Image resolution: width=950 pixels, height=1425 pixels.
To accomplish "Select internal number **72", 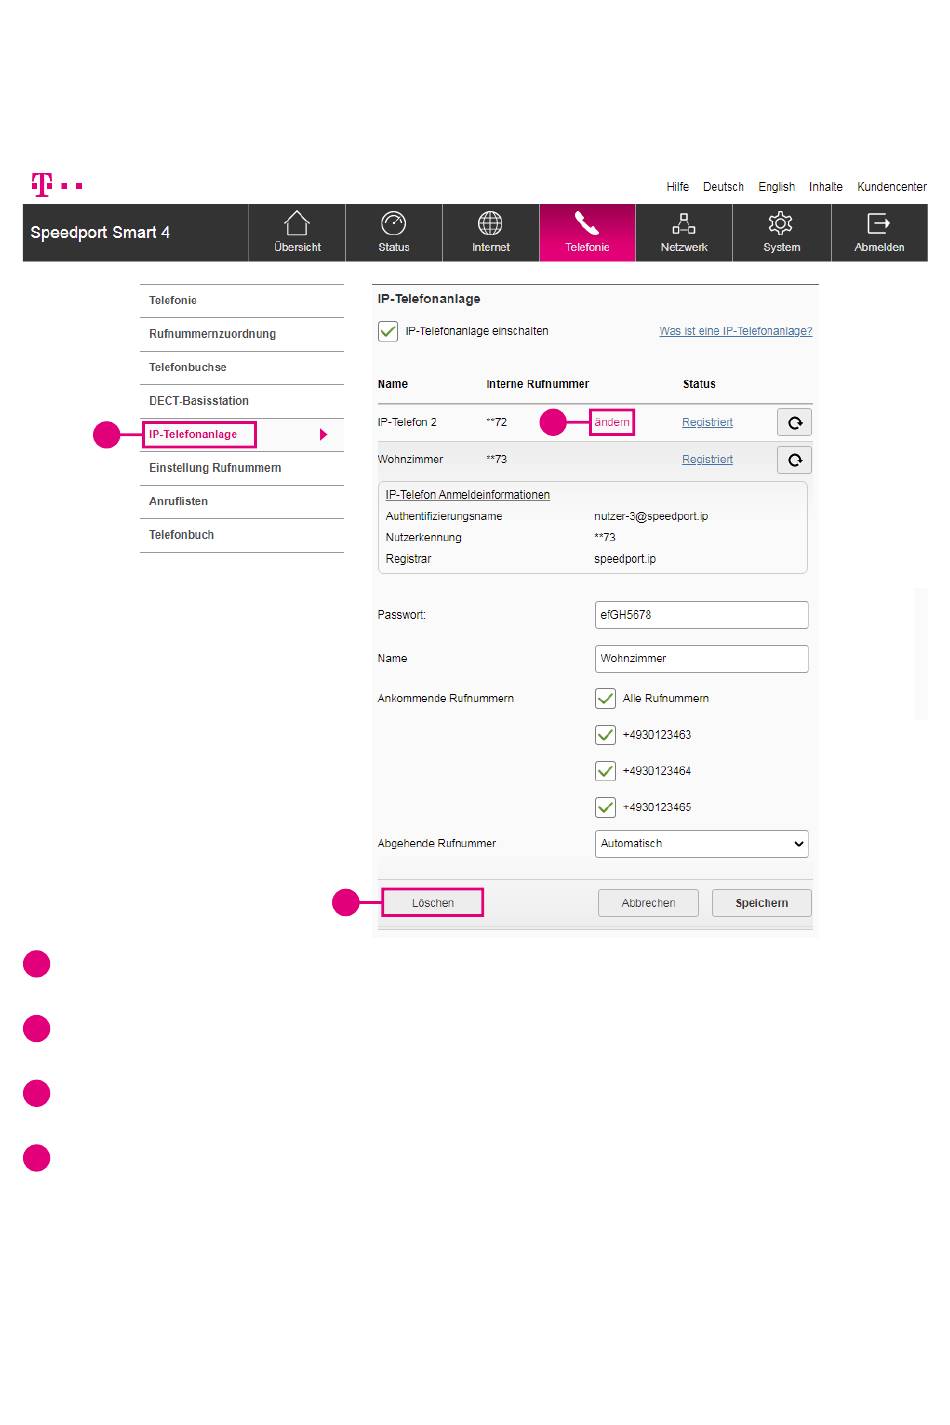I will pos(497,422).
